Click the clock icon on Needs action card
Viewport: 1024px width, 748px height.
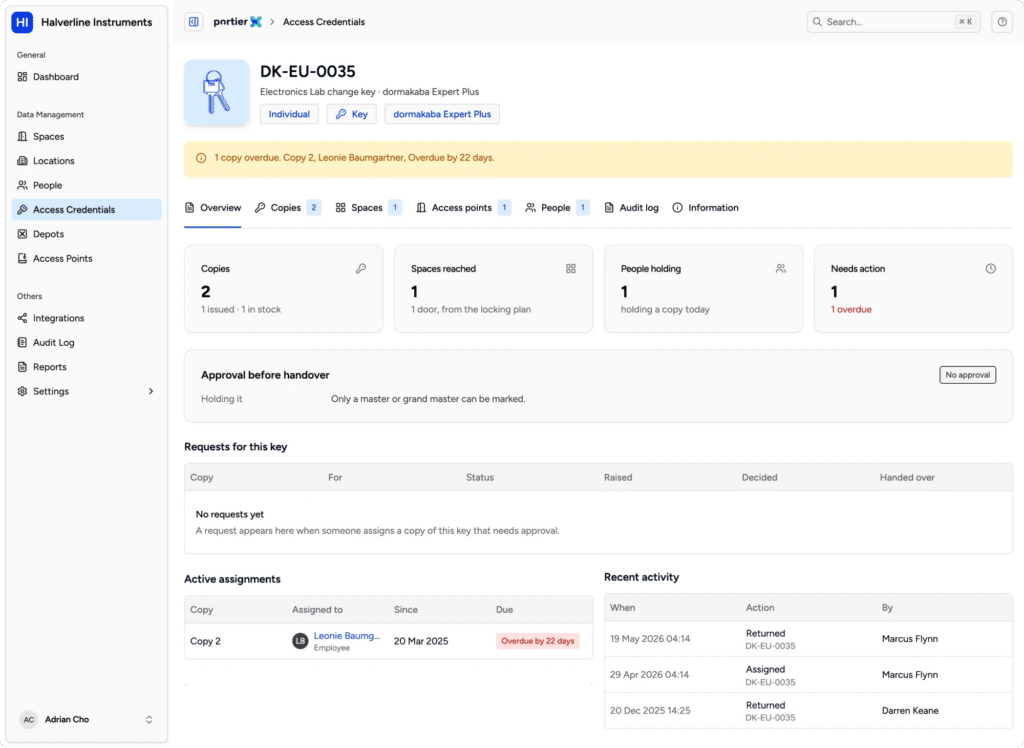tap(991, 268)
